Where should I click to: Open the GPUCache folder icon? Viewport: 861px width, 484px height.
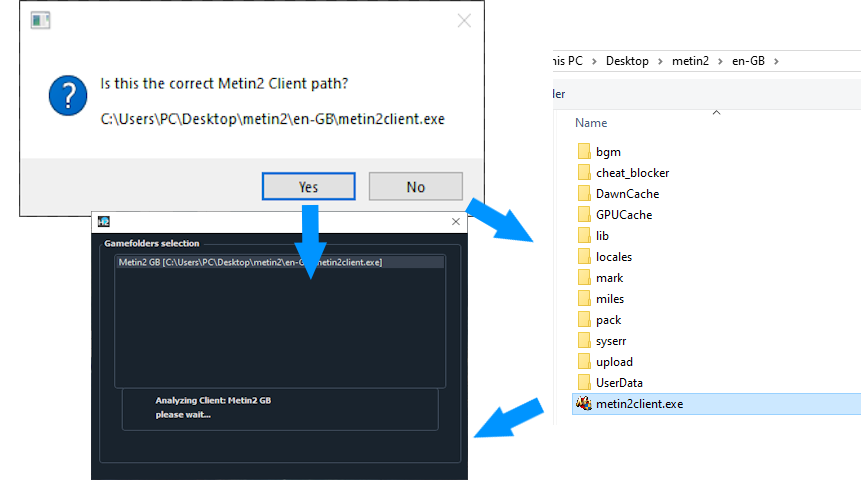point(585,215)
